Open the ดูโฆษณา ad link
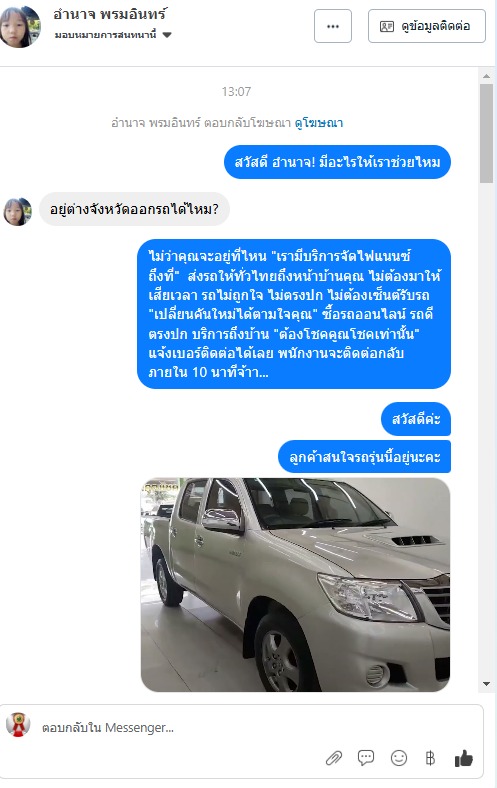This screenshot has height=788, width=497. tap(319, 122)
